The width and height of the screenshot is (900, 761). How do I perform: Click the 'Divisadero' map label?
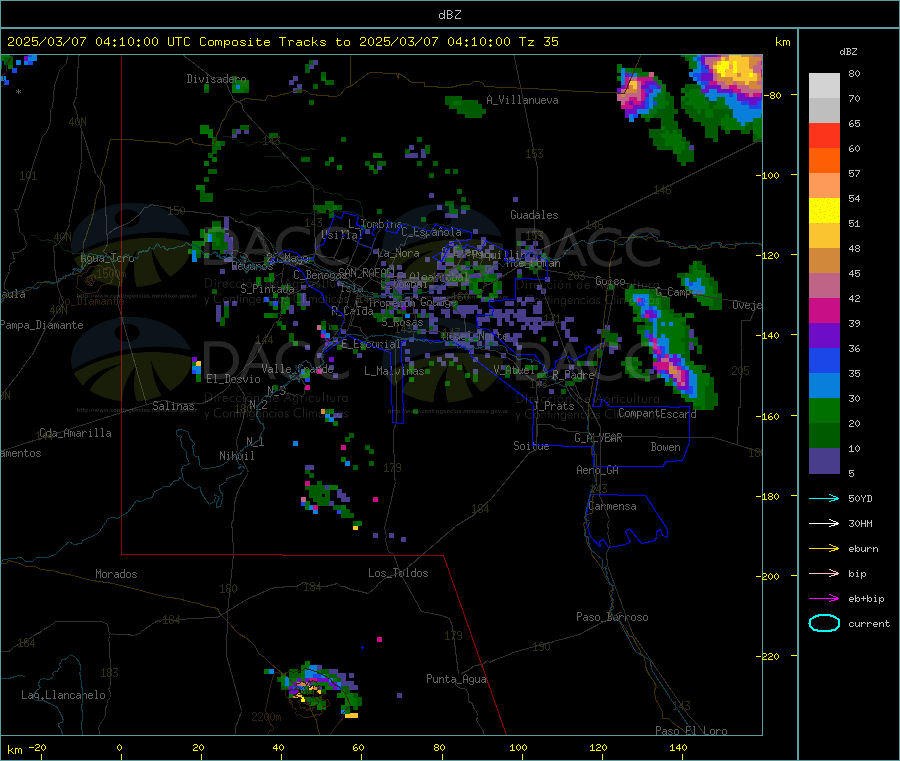click(x=216, y=79)
